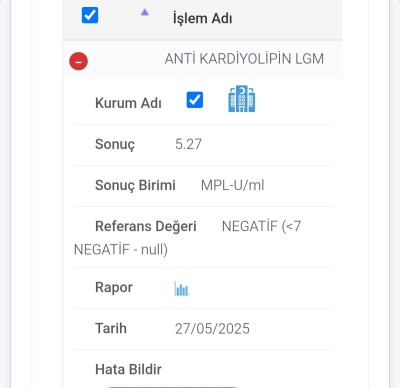Click the Rapor label
This screenshot has width=400, height=388.
[x=114, y=288]
